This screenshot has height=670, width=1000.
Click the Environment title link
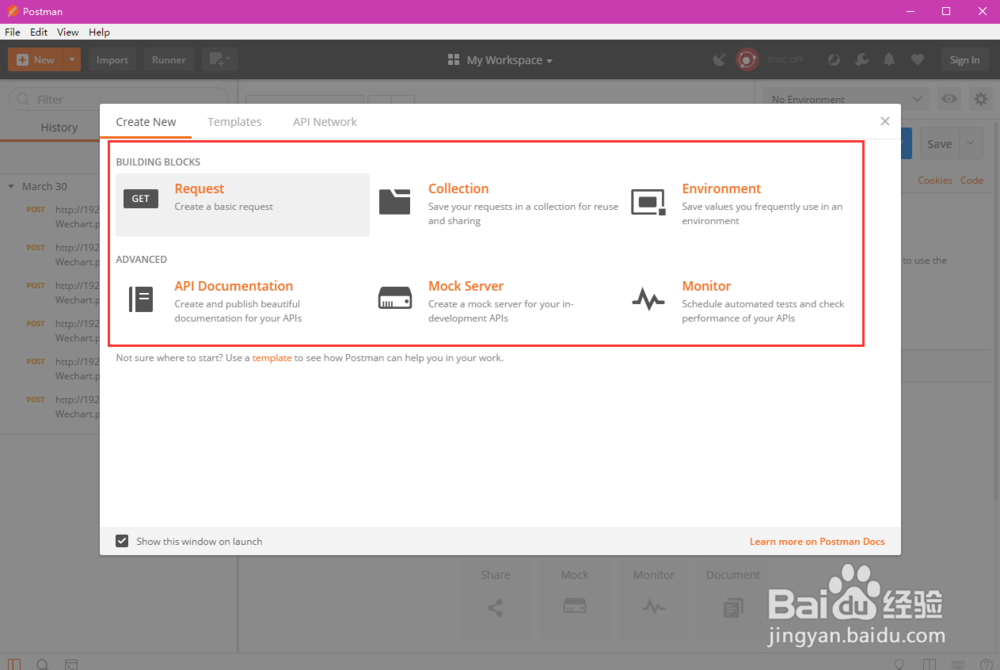pyautogui.click(x=721, y=189)
